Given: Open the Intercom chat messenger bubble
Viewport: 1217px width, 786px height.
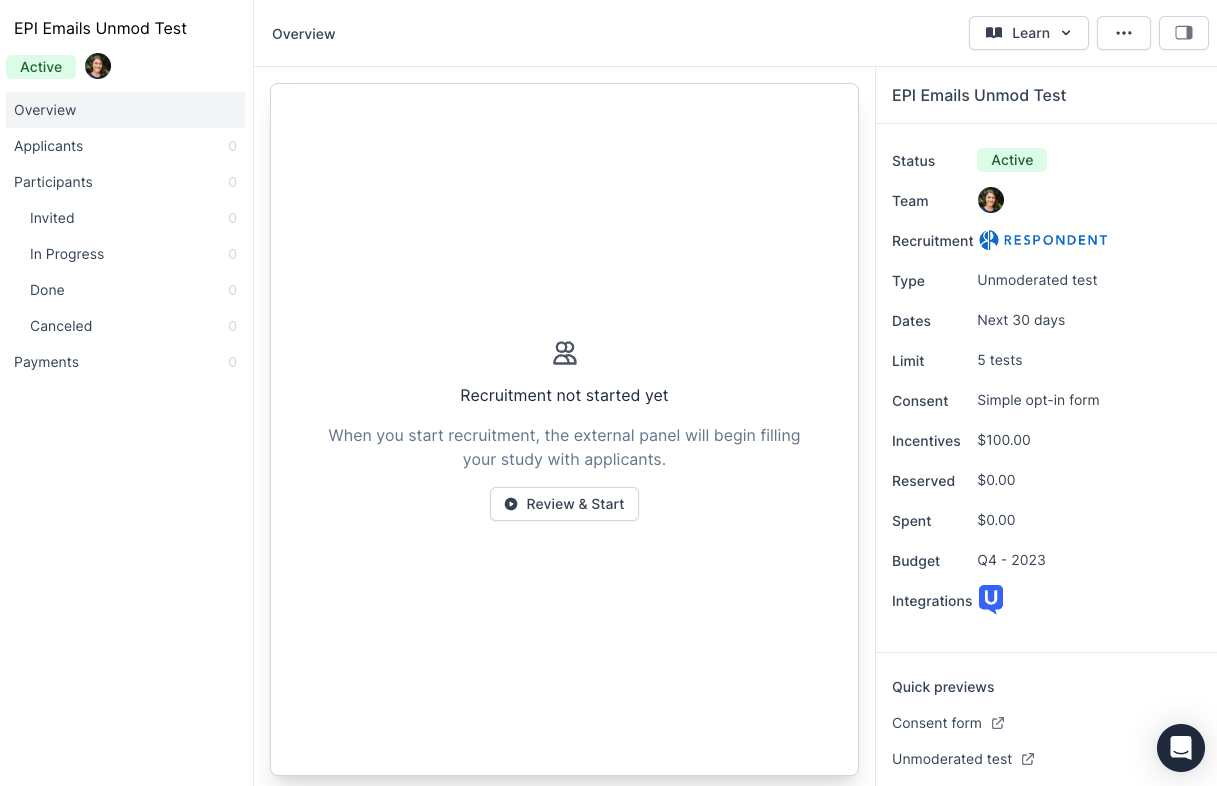Looking at the screenshot, I should click(1180, 747).
